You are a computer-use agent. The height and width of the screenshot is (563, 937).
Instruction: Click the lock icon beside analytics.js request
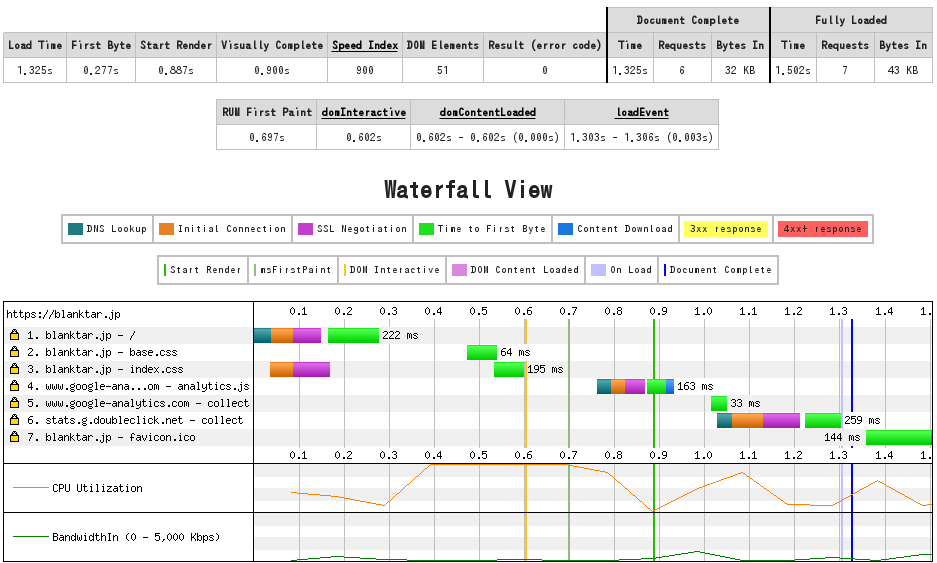[15, 386]
